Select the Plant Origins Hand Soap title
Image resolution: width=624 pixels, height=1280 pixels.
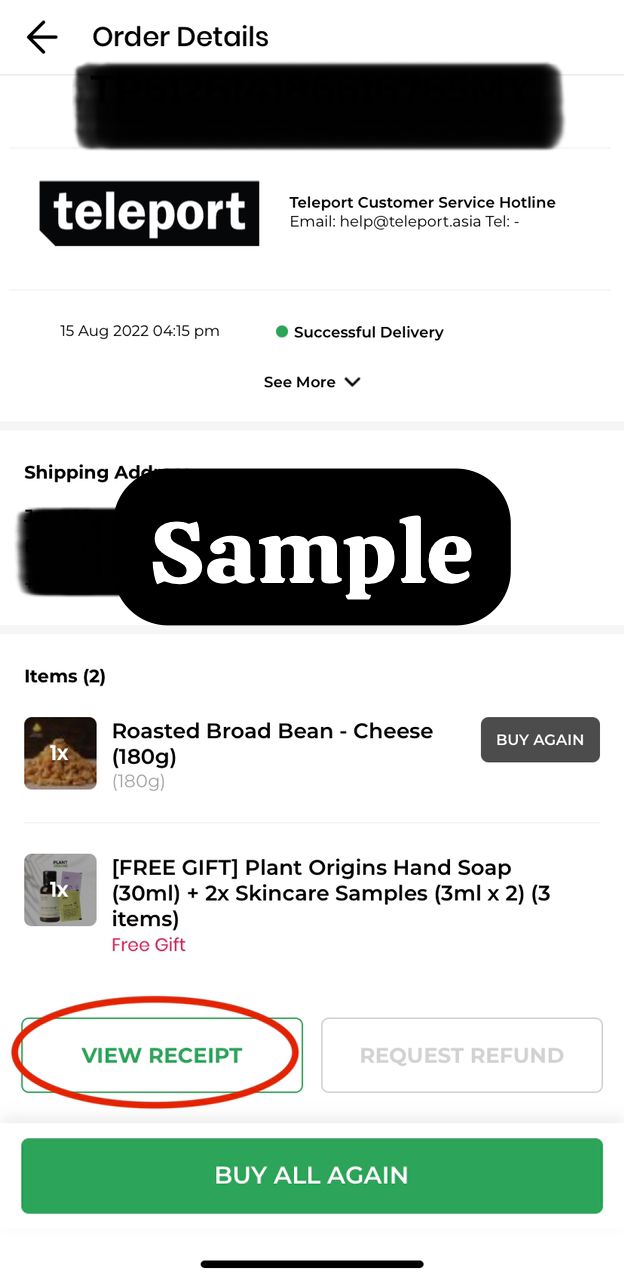point(330,892)
